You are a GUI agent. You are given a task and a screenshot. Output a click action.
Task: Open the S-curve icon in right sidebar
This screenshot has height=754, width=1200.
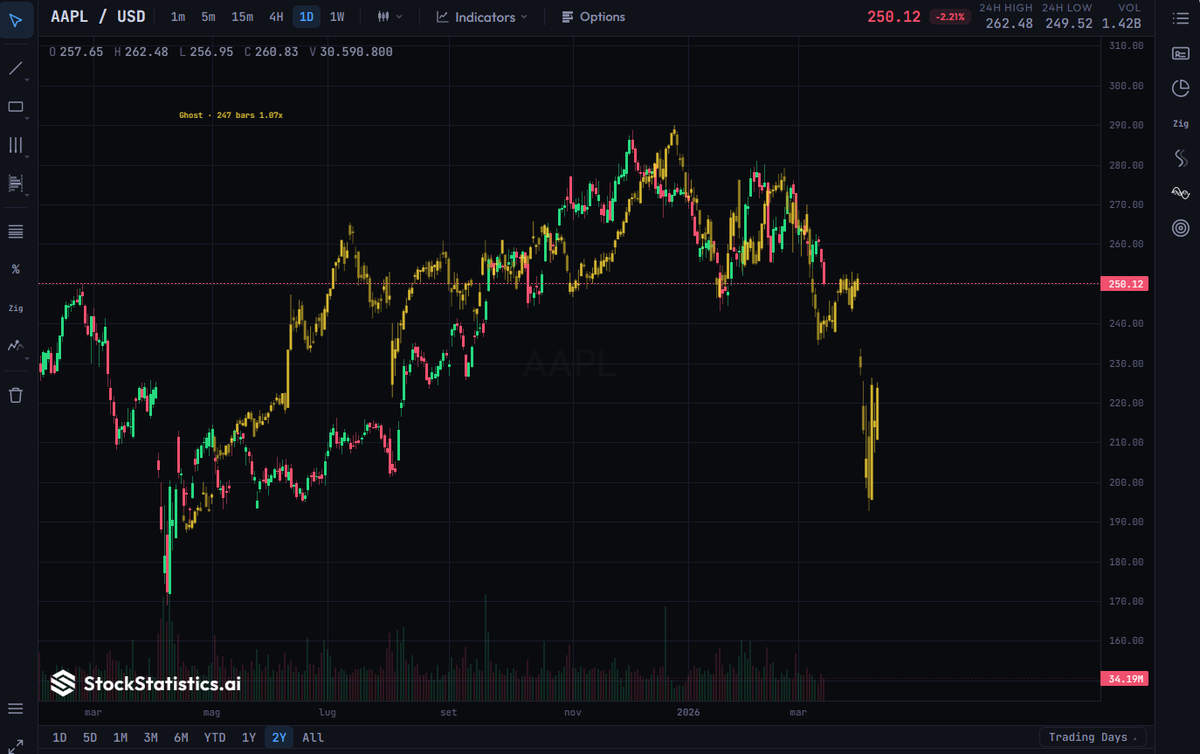pos(1180,158)
